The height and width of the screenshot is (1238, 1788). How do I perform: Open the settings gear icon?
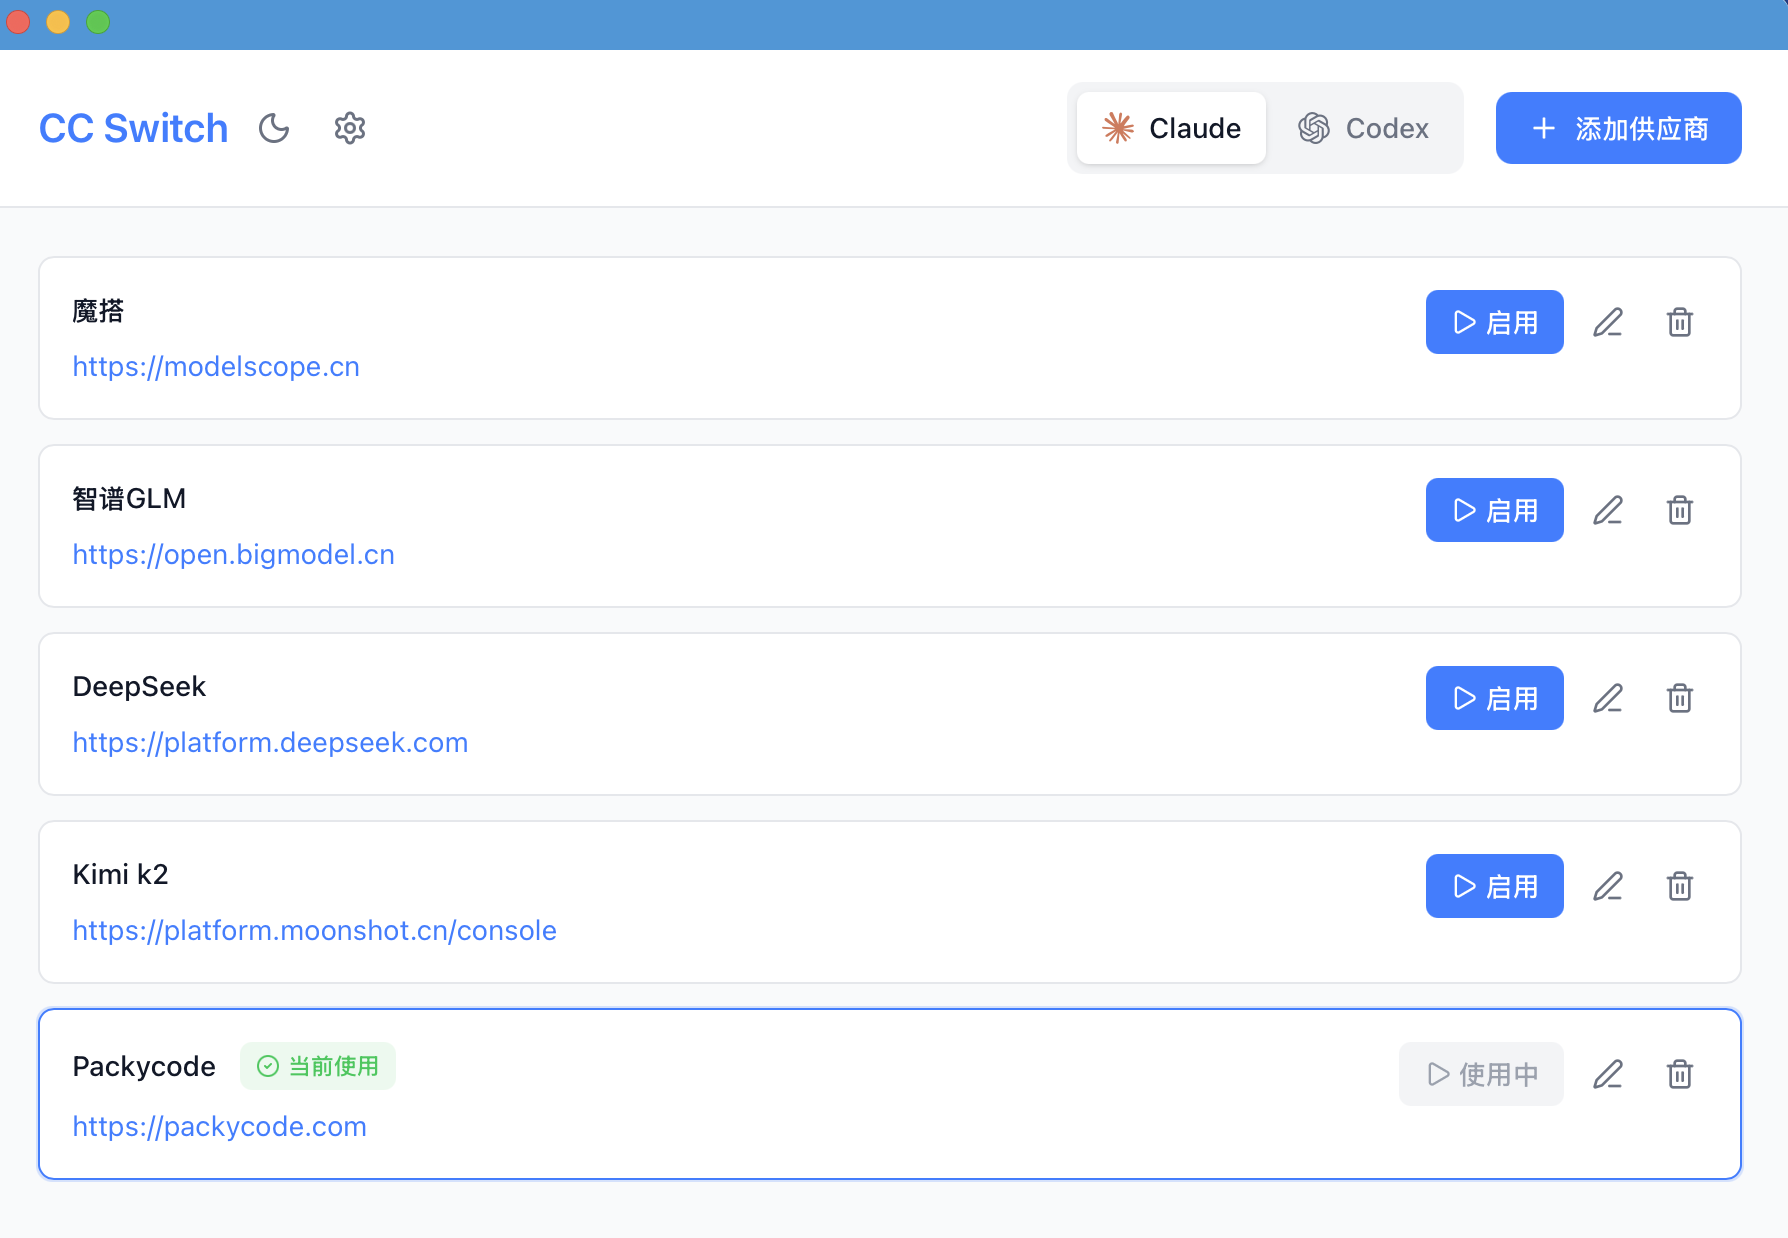pos(349,128)
